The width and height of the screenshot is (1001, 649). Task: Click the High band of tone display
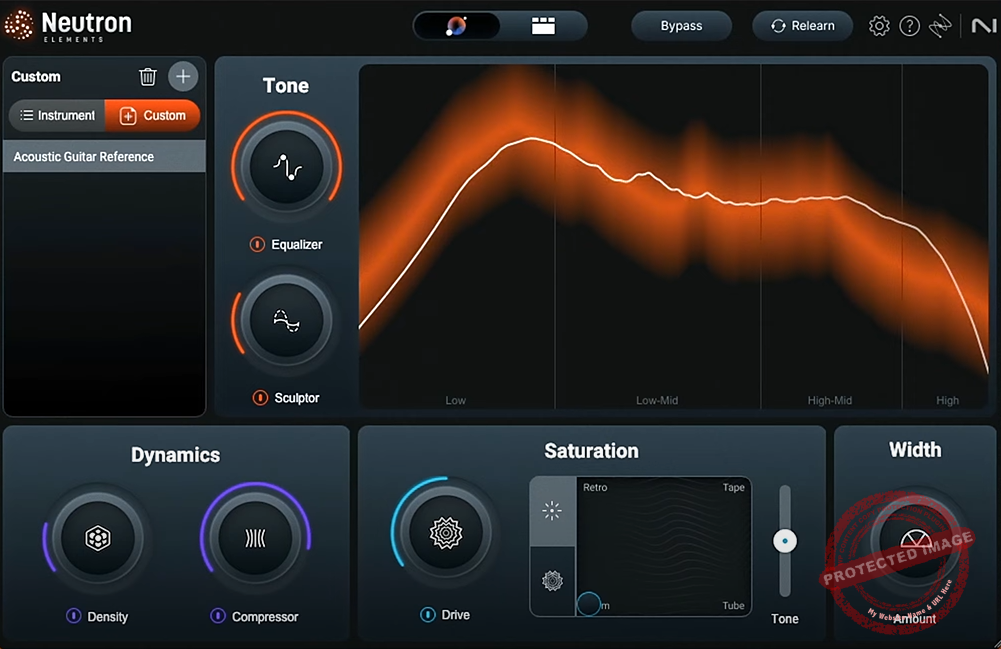click(x=945, y=236)
